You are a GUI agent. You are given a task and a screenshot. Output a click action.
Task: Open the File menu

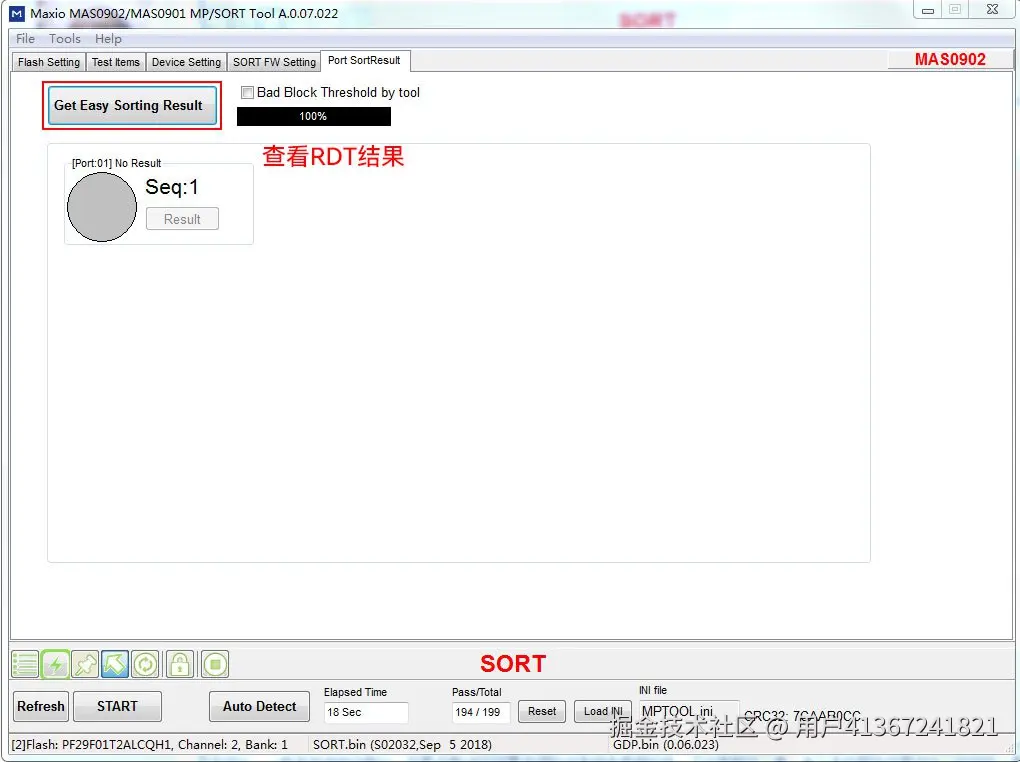pos(25,39)
